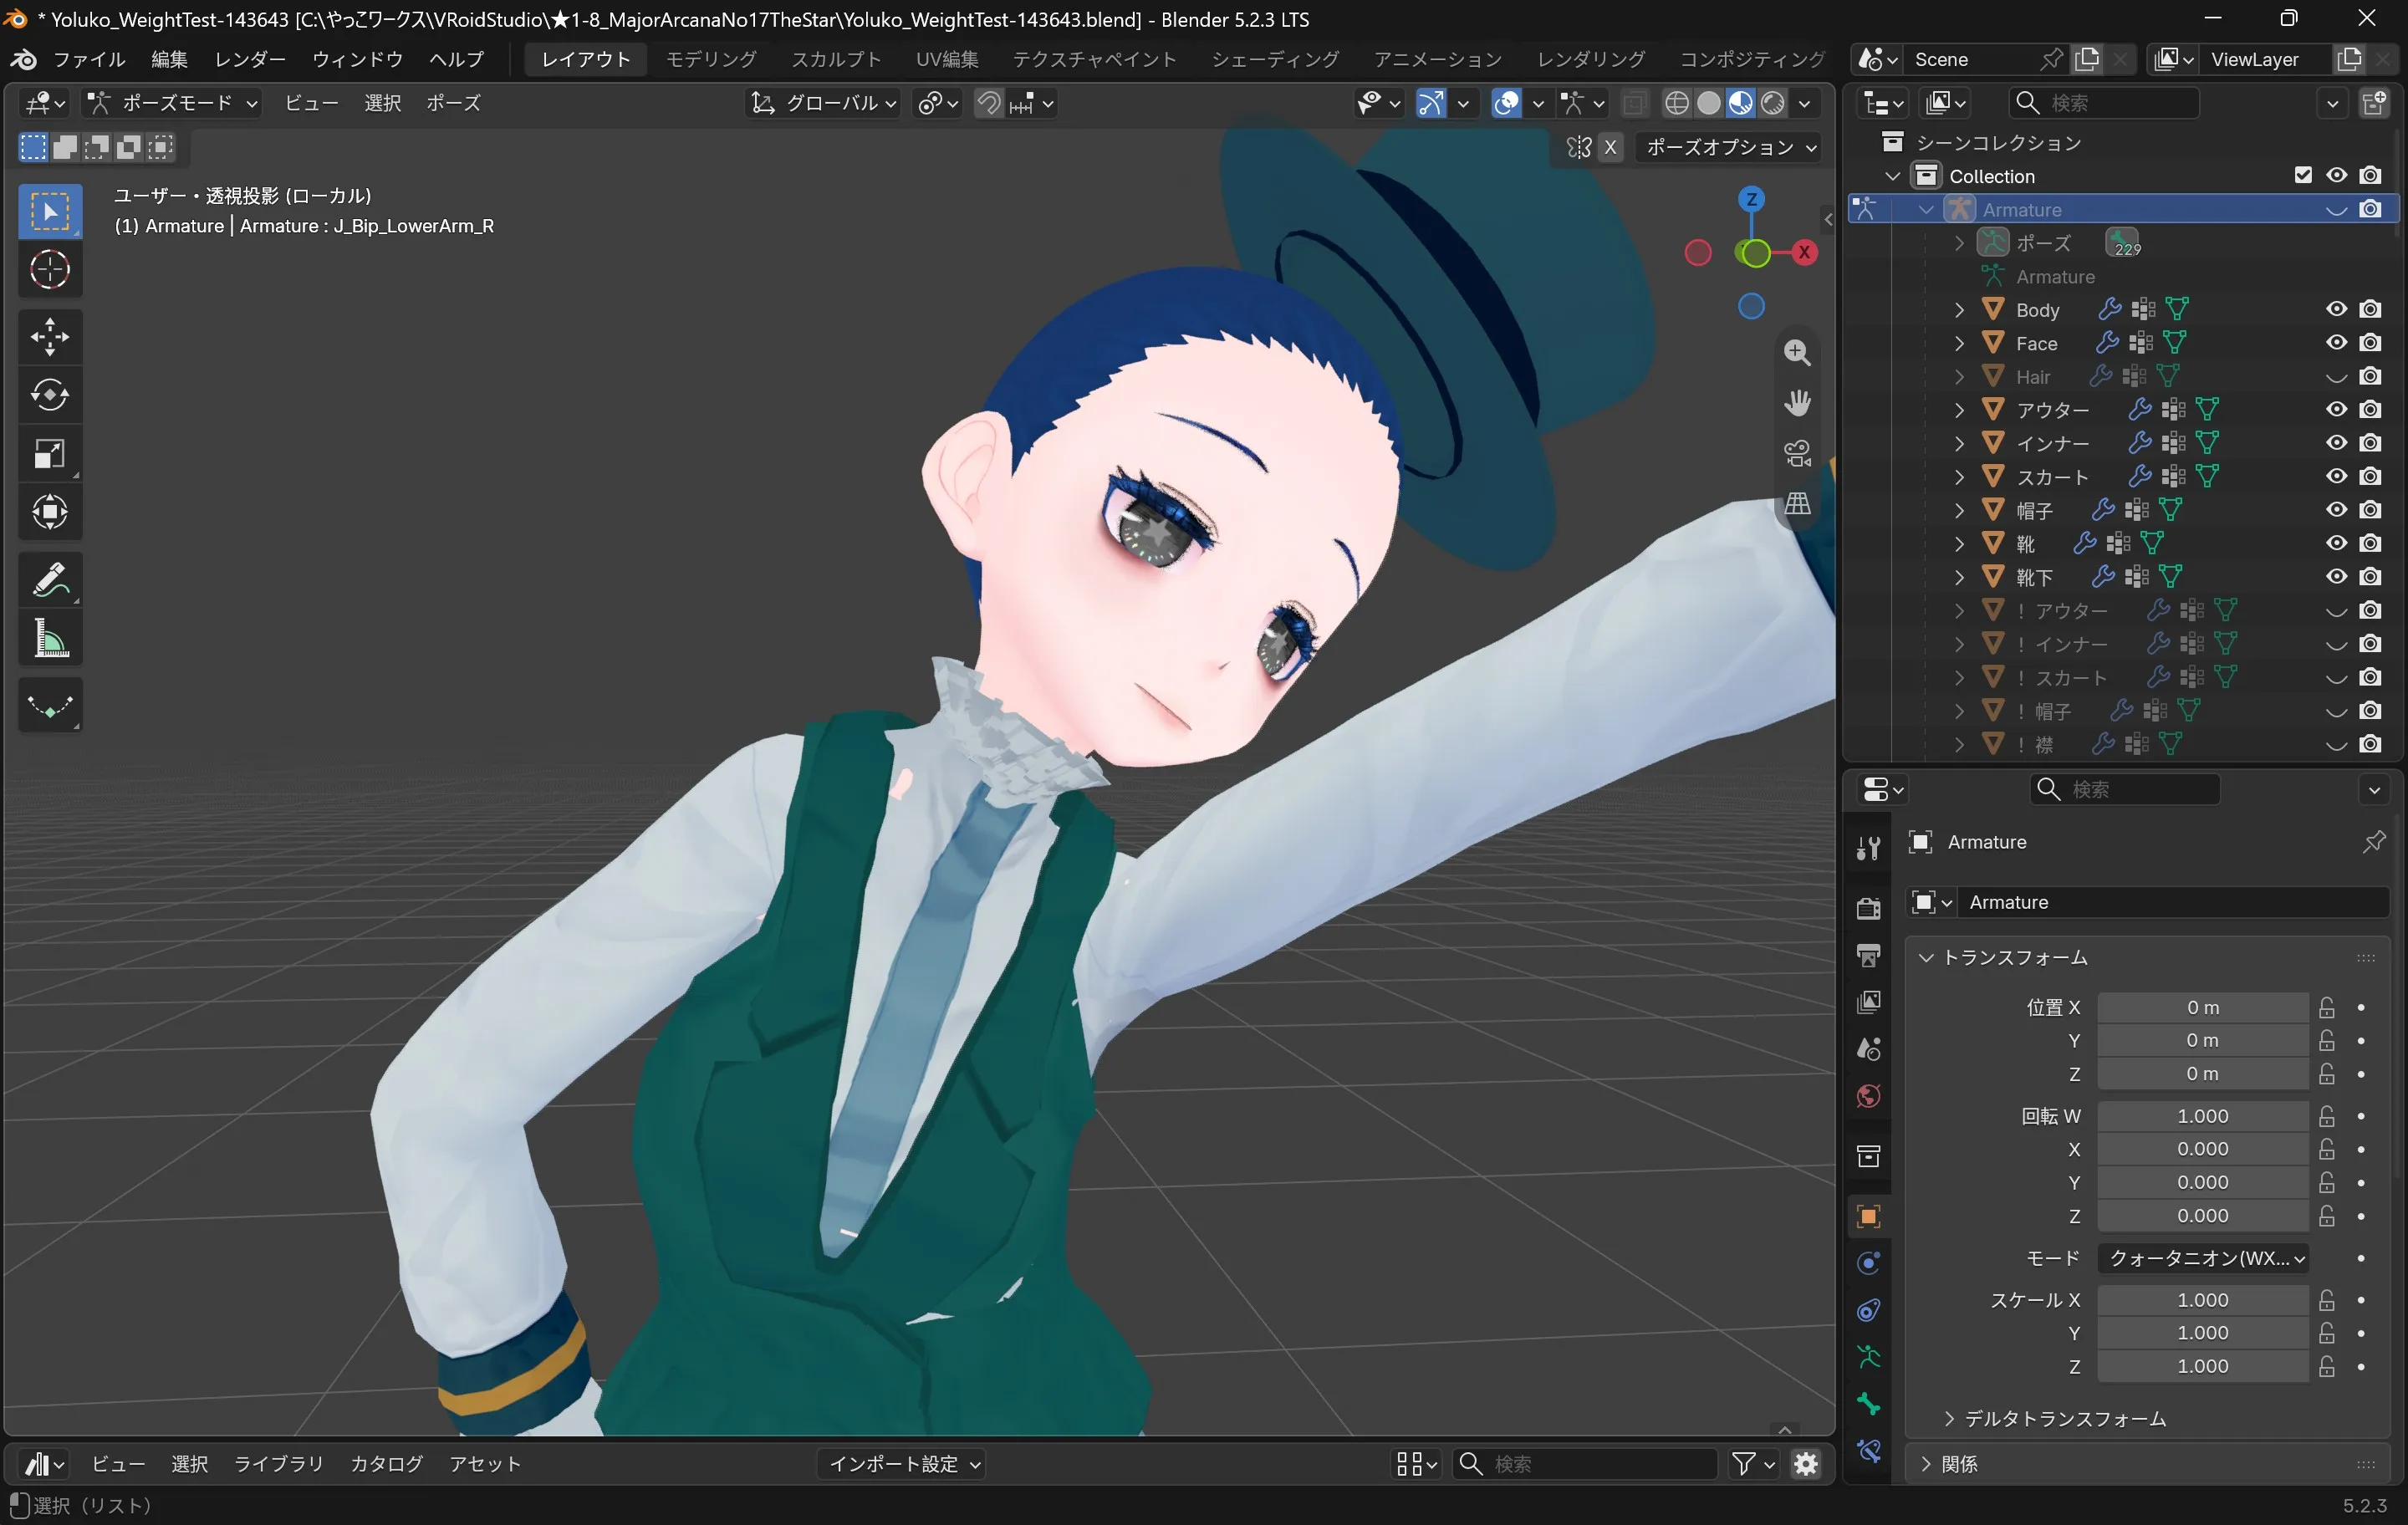
Task: Open the Object Data armature properties tab
Action: (x=1868, y=1357)
